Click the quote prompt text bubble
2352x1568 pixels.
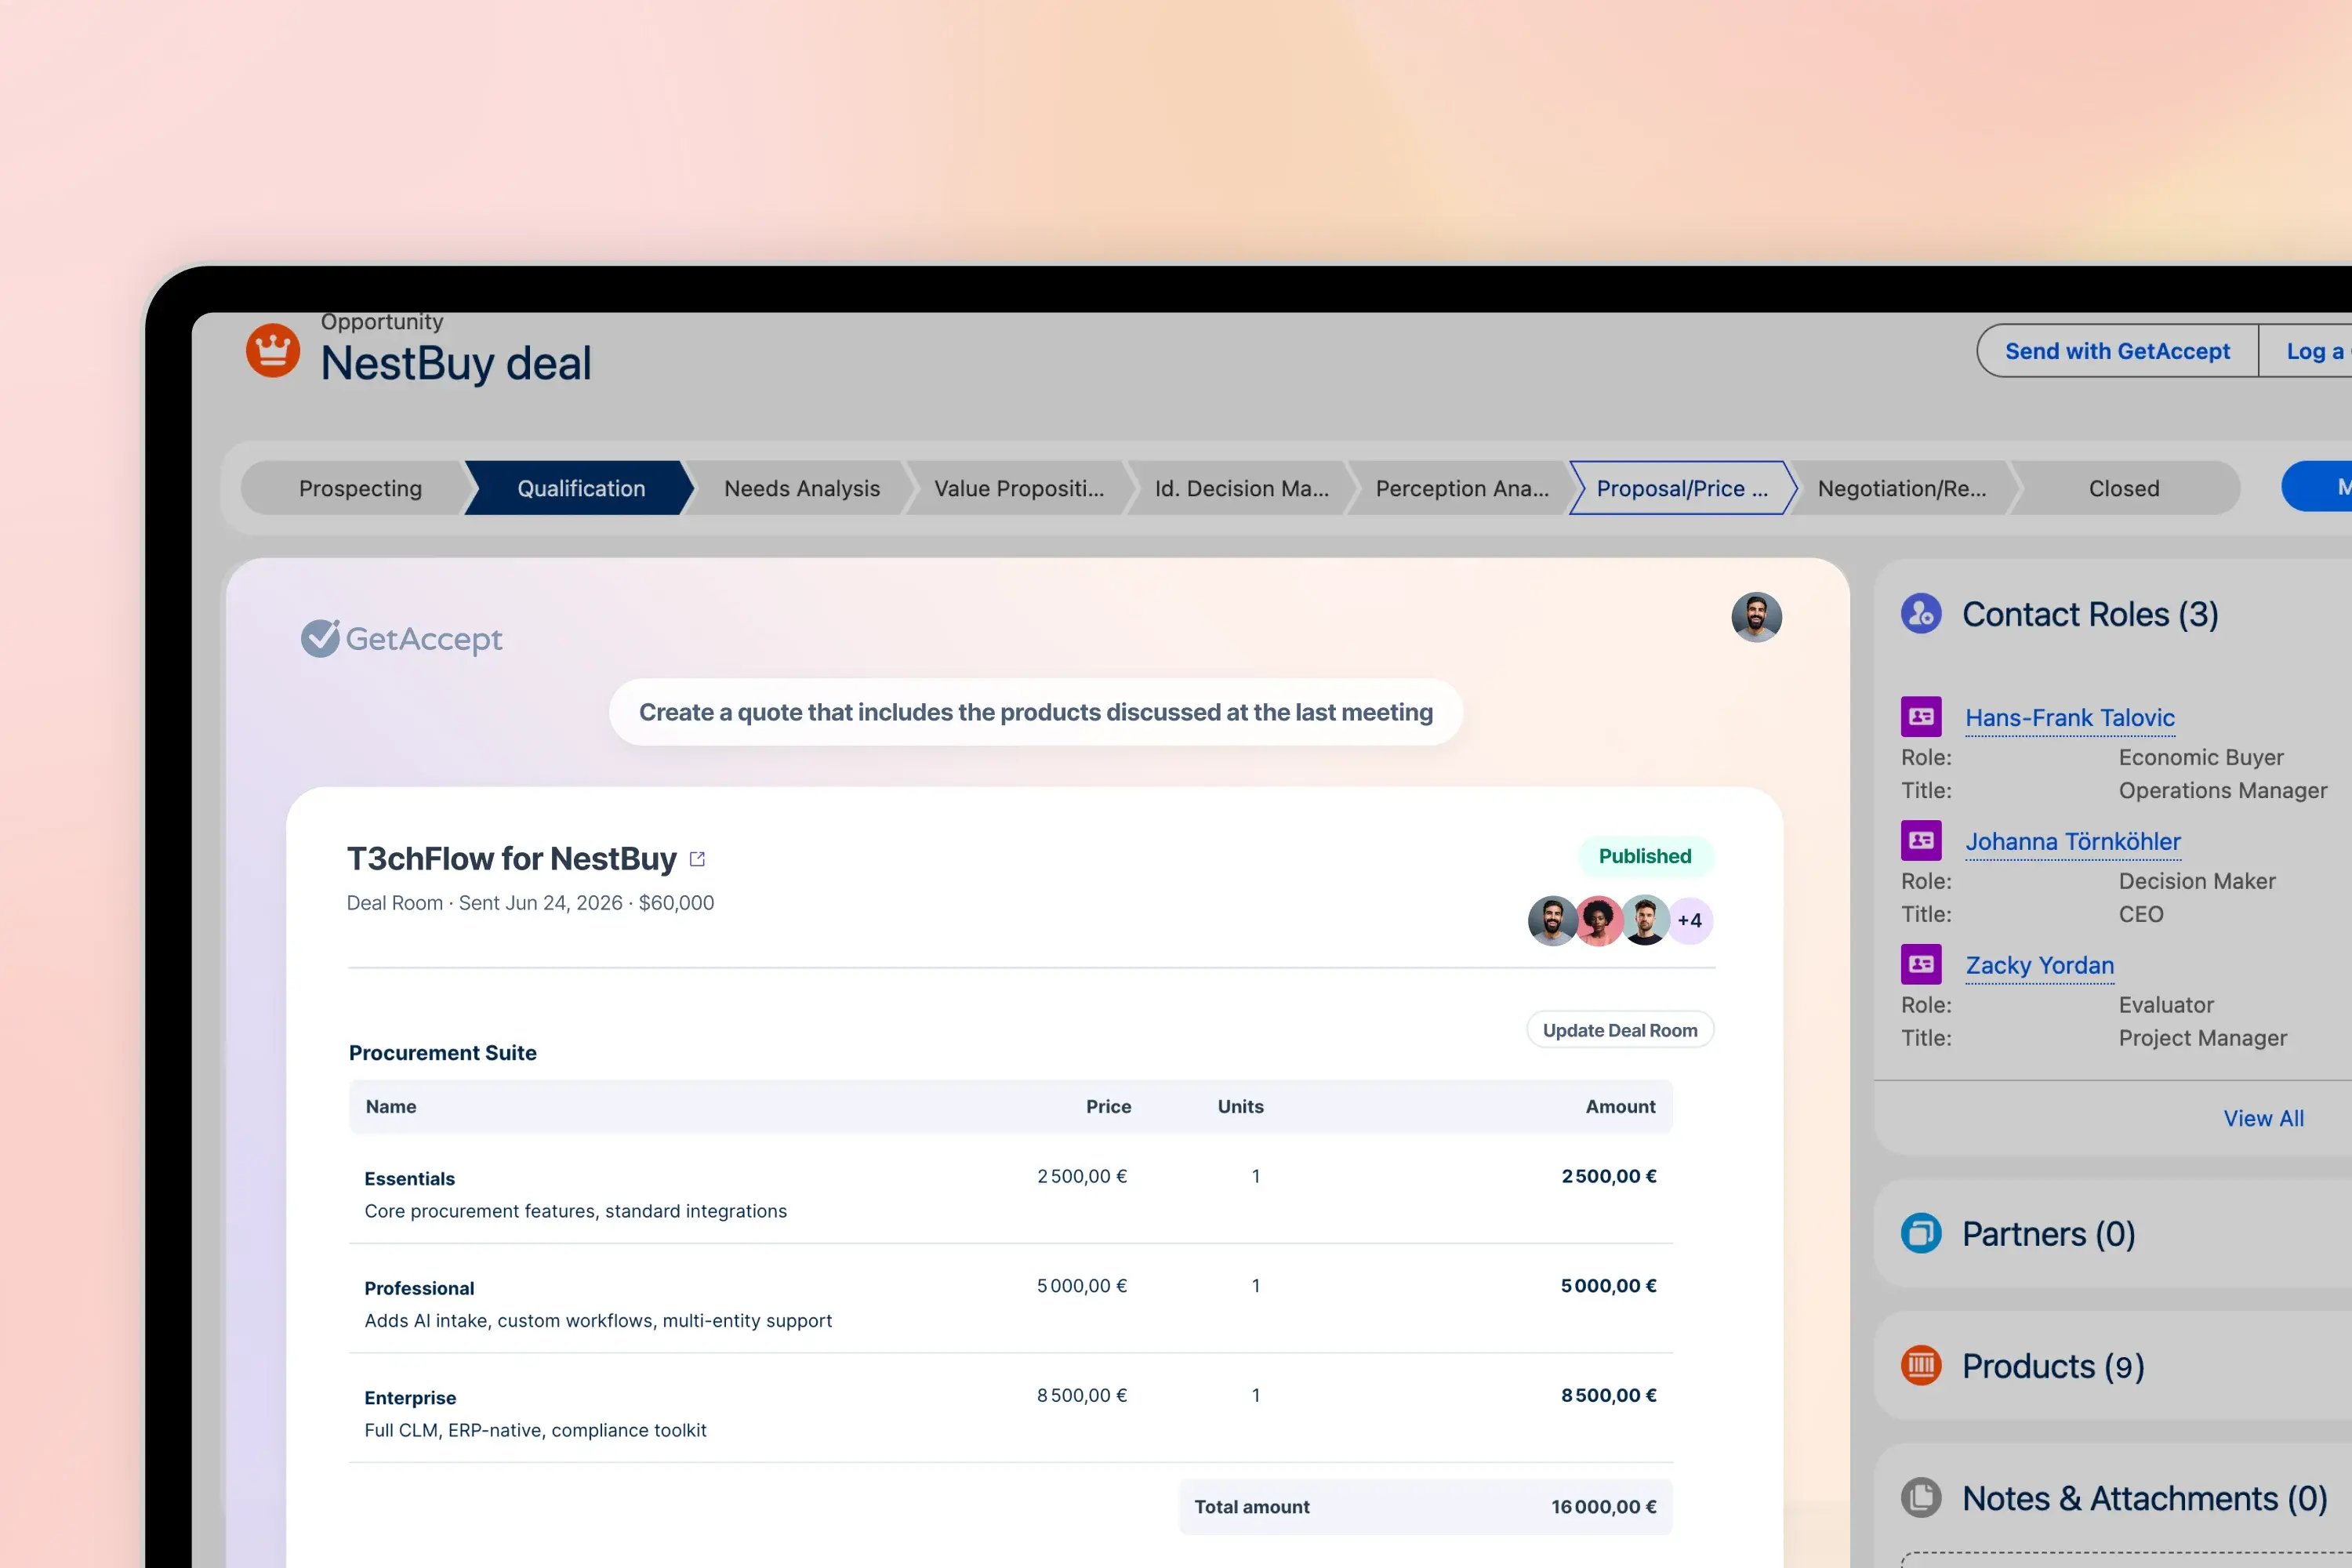(1036, 712)
